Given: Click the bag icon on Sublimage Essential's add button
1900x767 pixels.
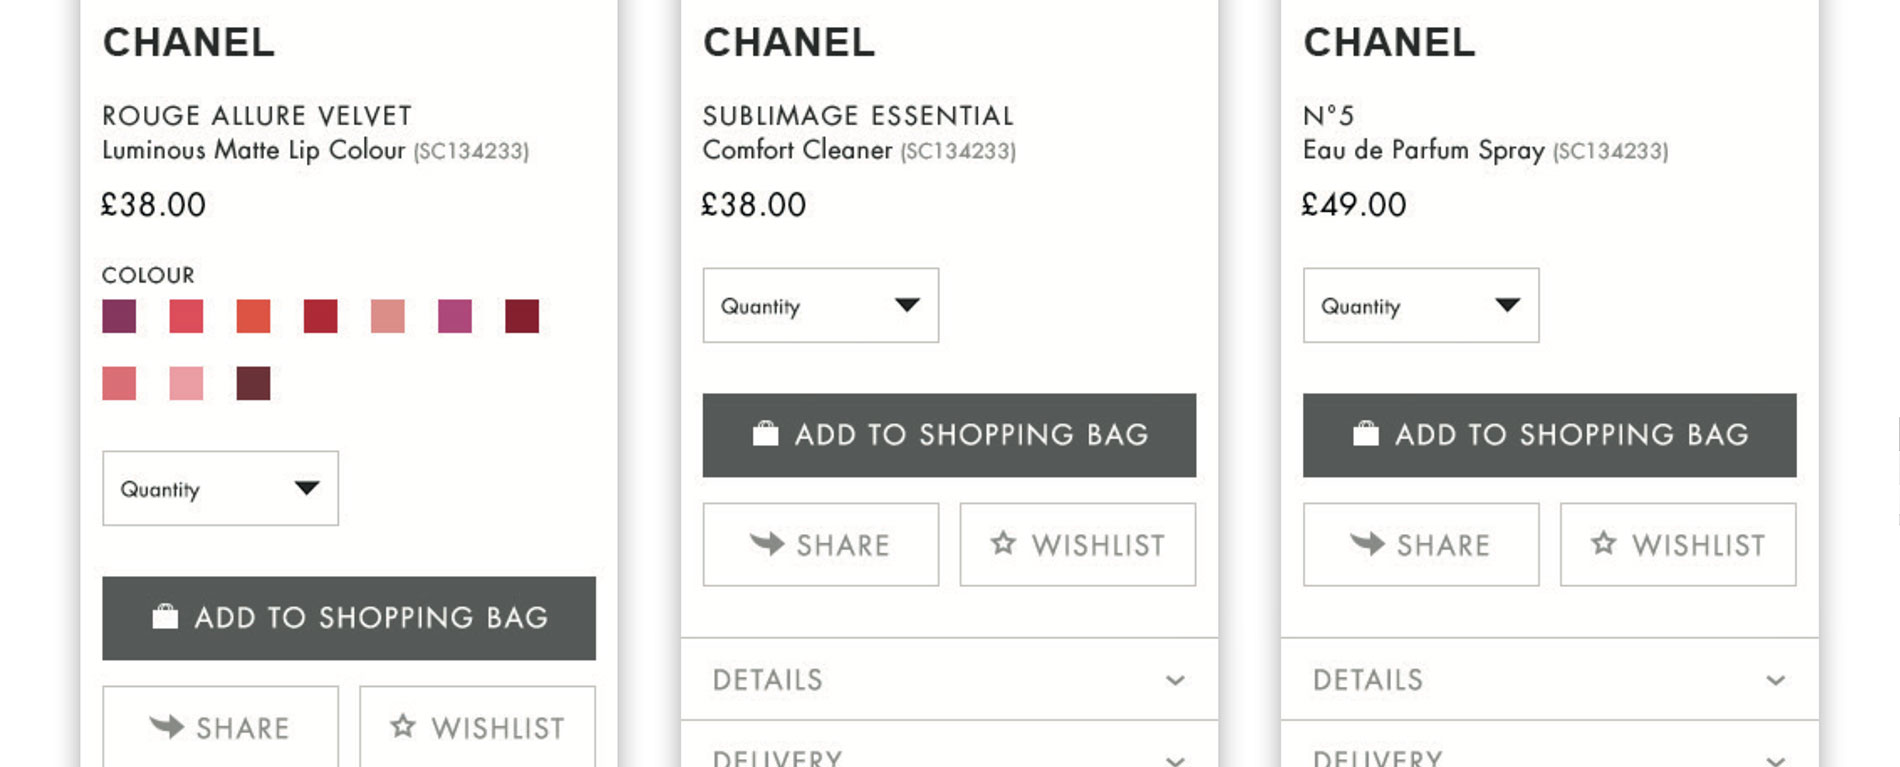Looking at the screenshot, I should coord(766,433).
